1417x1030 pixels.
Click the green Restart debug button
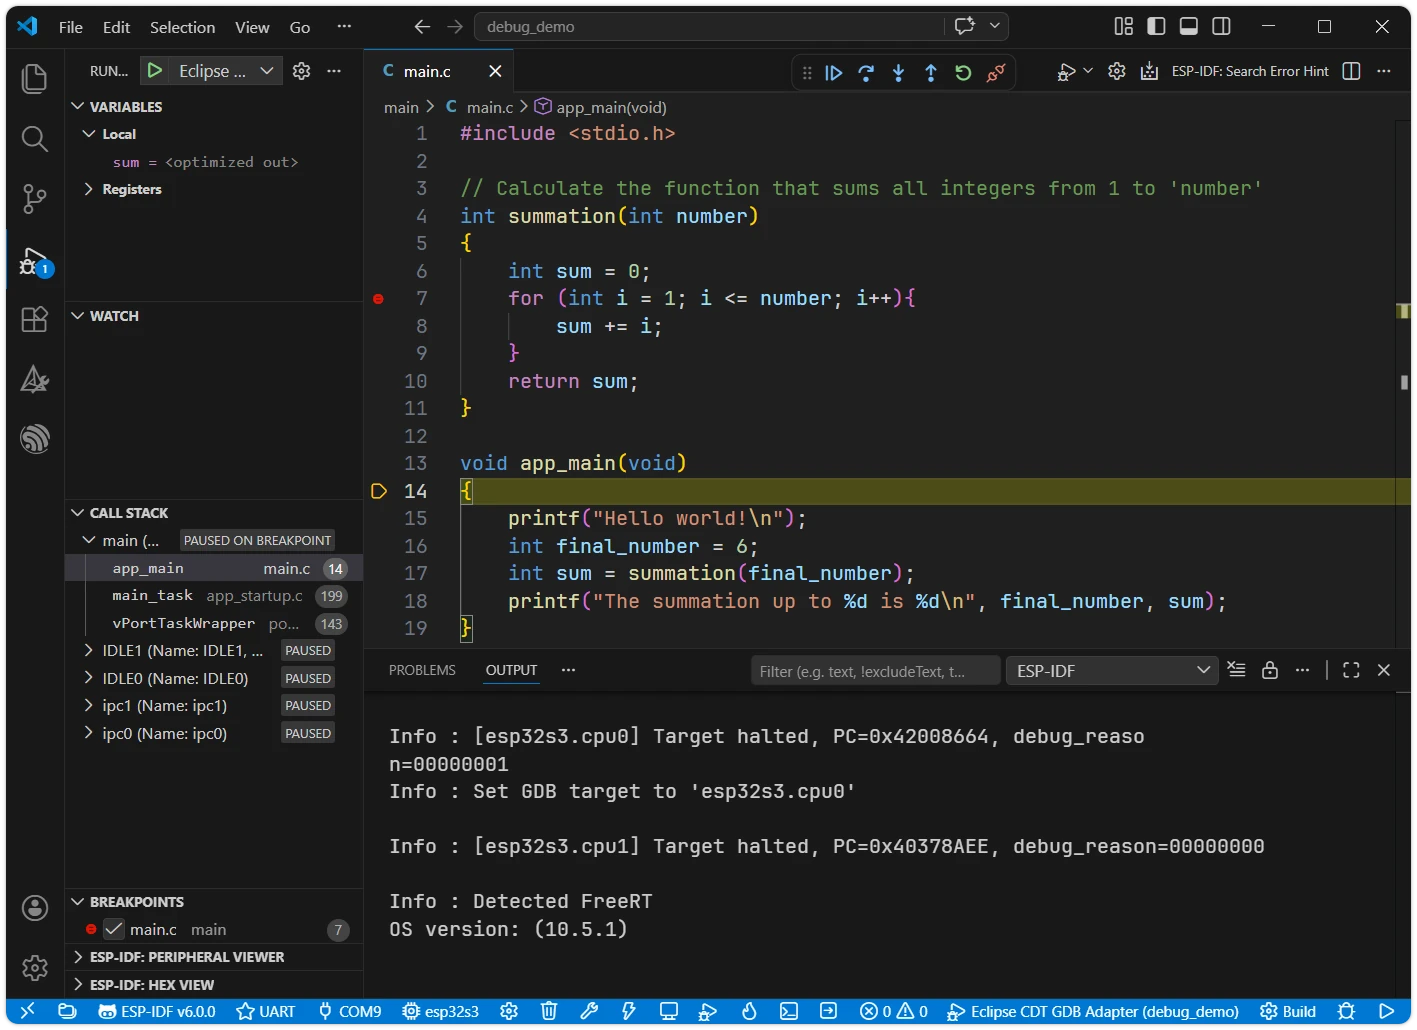[963, 72]
